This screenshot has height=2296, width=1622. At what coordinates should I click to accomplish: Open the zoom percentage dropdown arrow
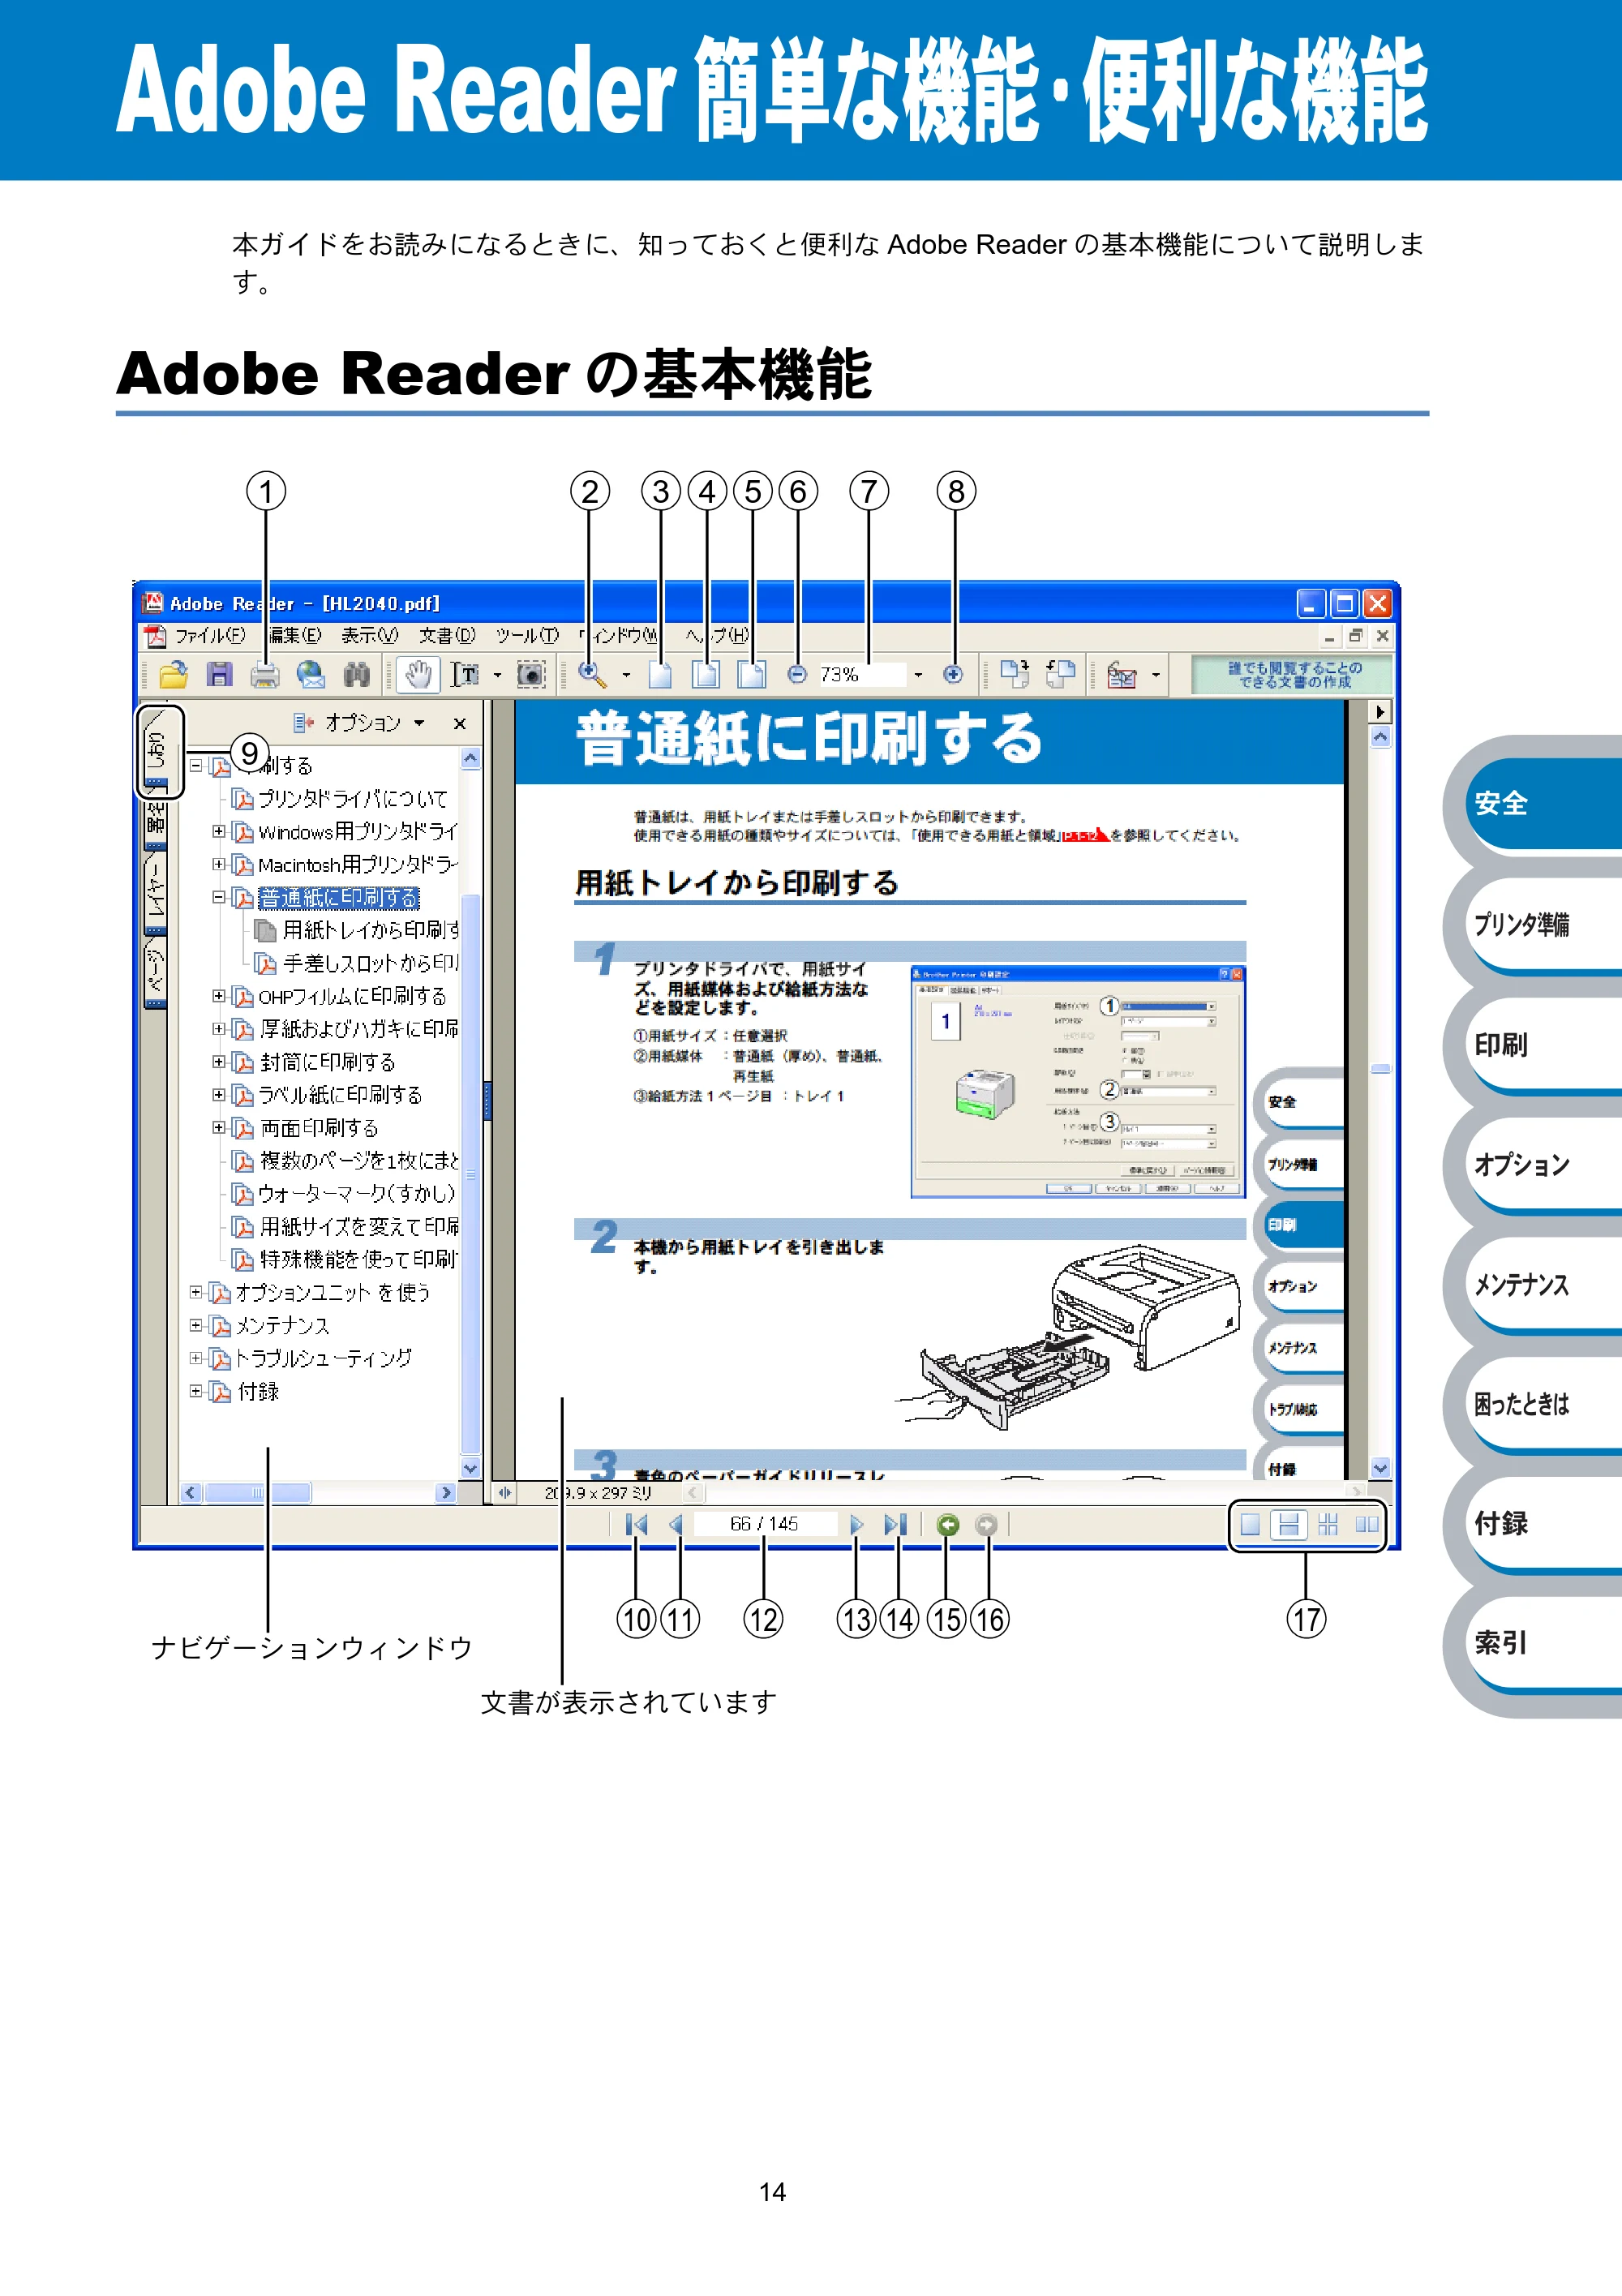pyautogui.click(x=918, y=675)
